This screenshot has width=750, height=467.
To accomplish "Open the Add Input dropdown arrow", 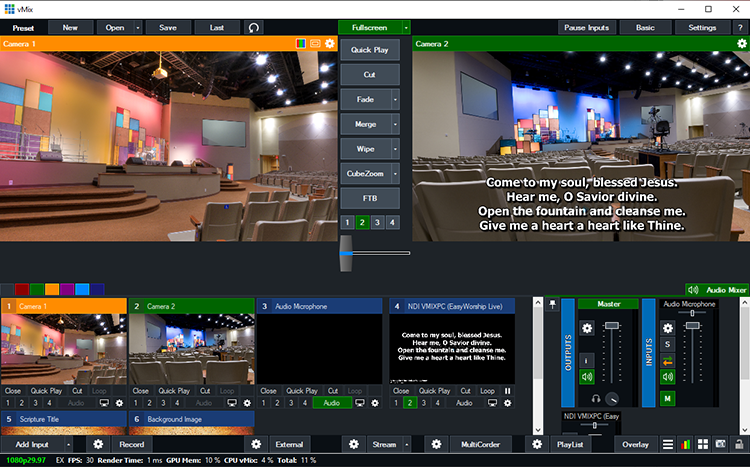I will [68, 443].
